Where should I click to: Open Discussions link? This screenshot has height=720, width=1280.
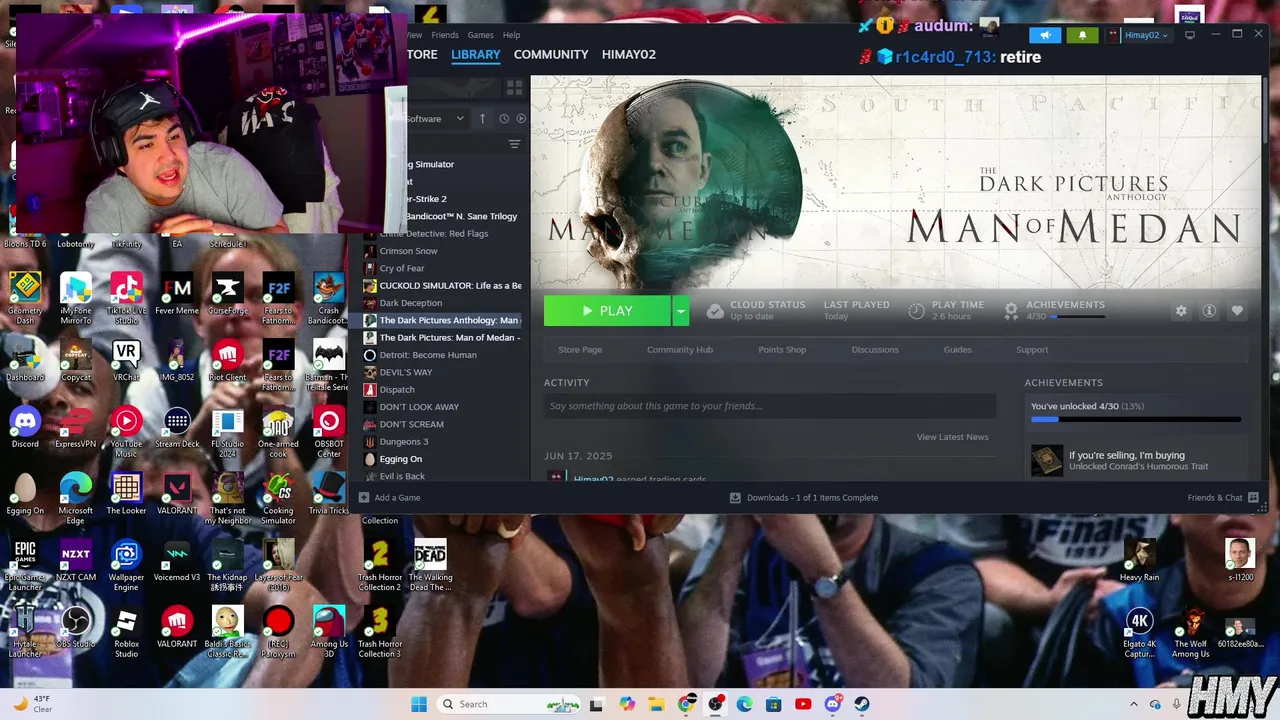875,349
